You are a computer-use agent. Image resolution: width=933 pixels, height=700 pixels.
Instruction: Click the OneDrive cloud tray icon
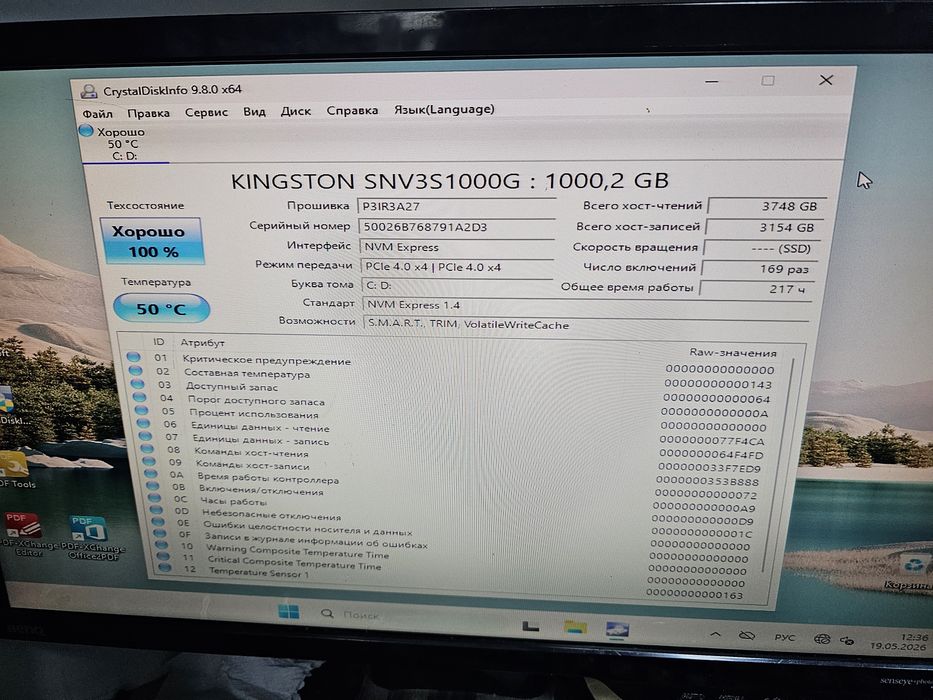[747, 636]
